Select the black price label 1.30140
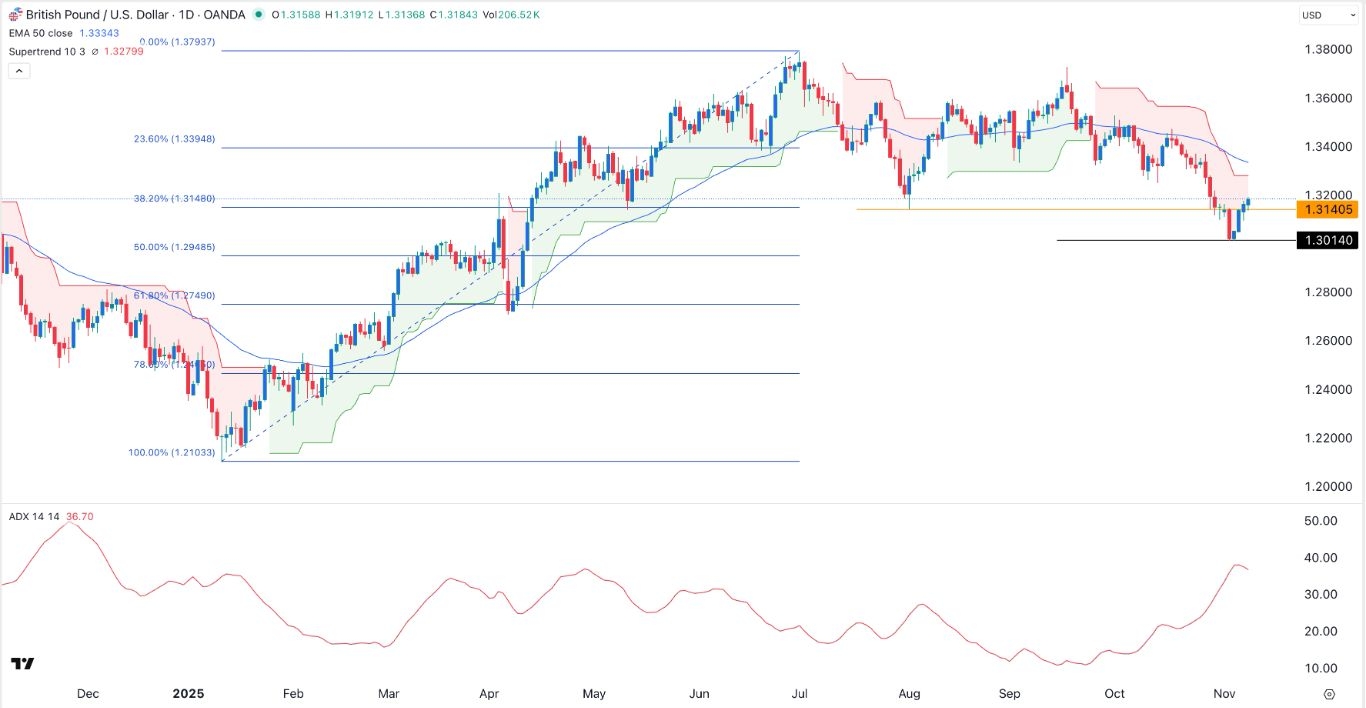The image size is (1366, 708). 1330,240
